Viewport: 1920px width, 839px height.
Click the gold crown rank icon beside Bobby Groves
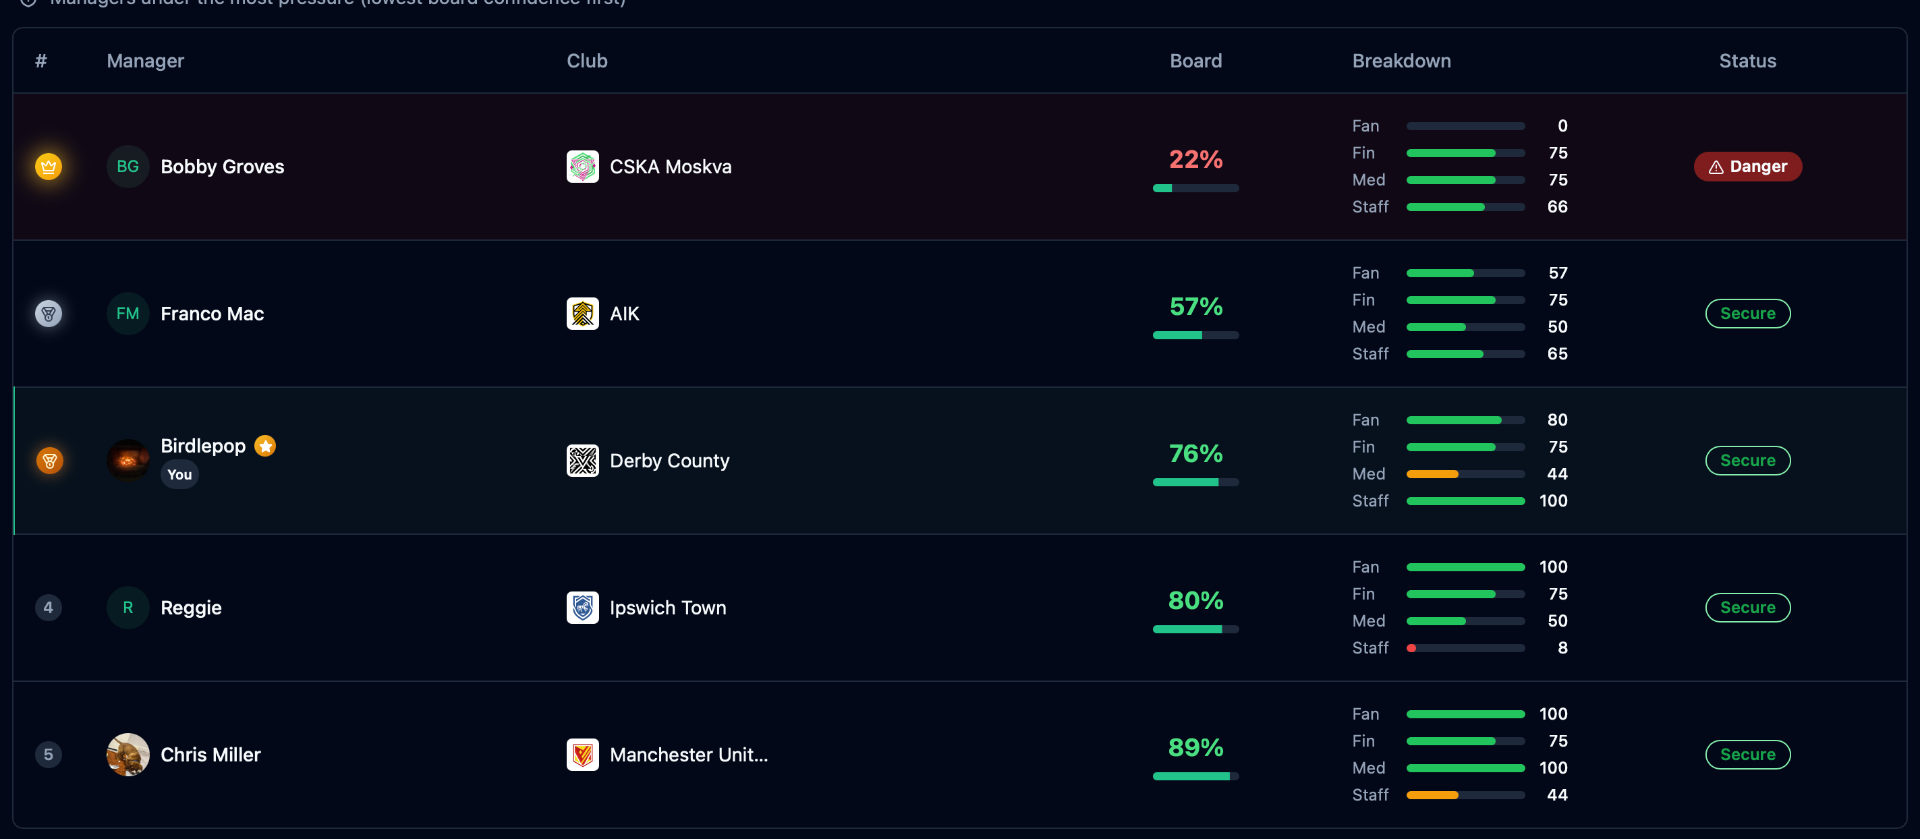48,166
